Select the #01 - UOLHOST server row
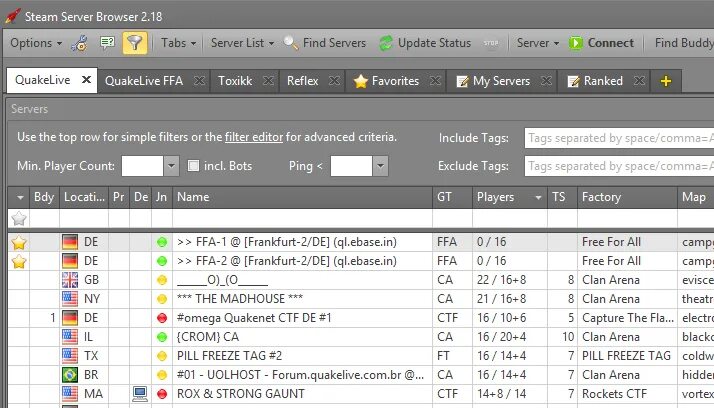This screenshot has width=714, height=408. point(301,375)
